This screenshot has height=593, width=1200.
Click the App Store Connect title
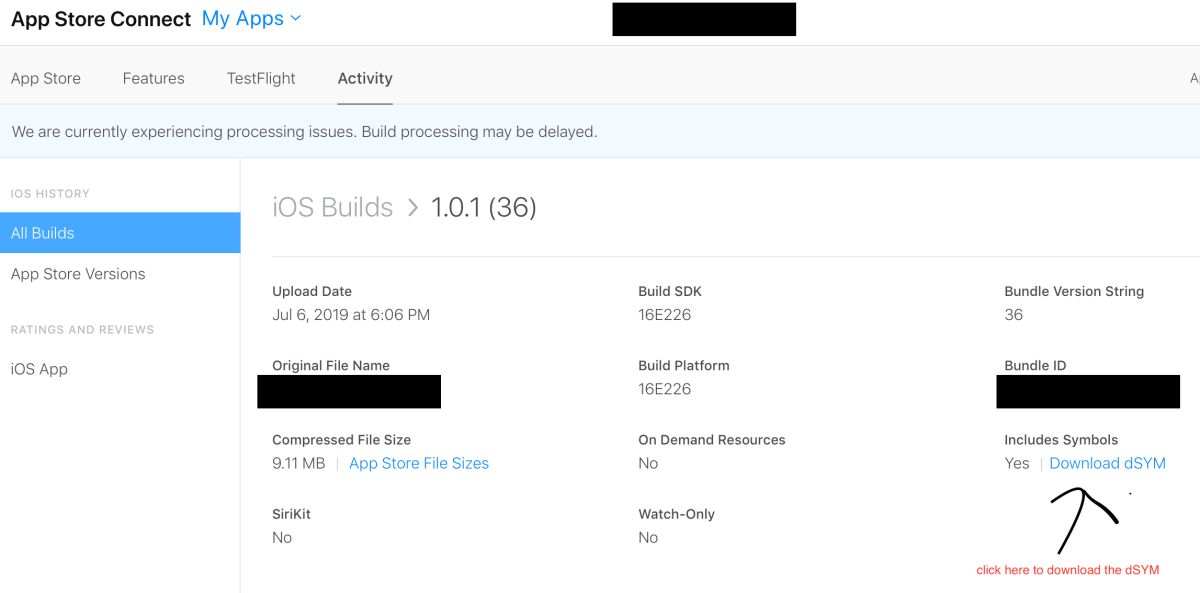(101, 20)
